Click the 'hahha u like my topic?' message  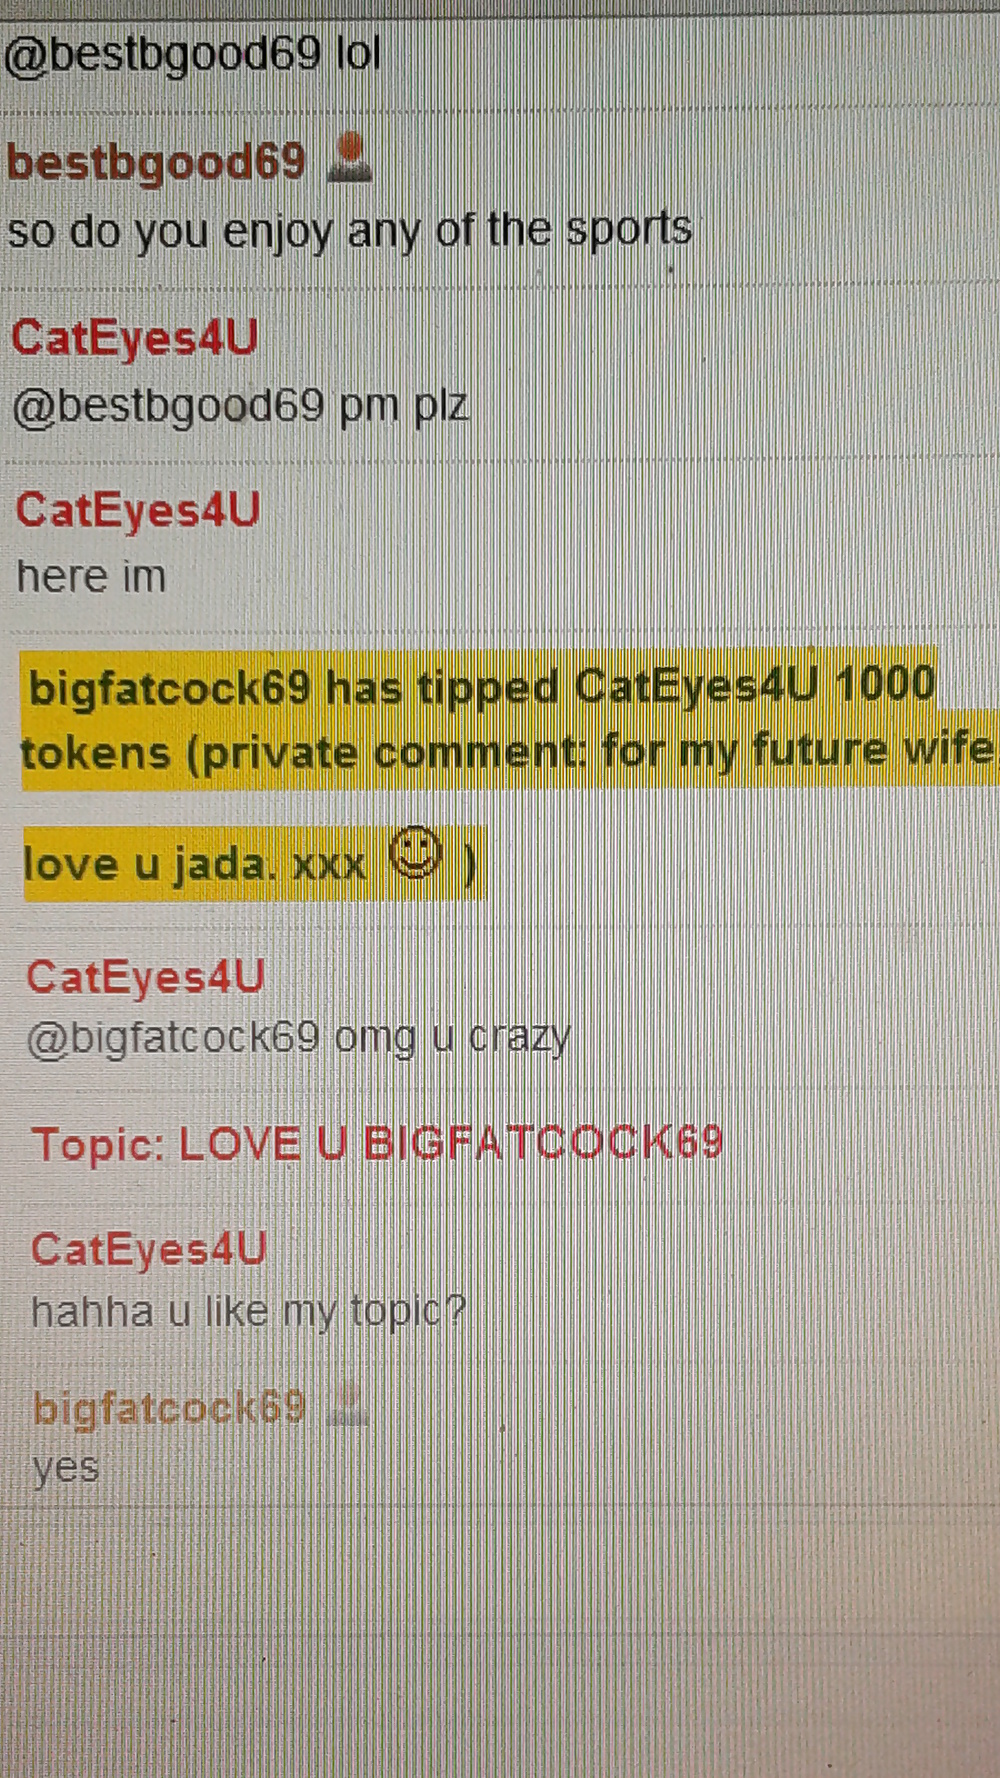249,1312
